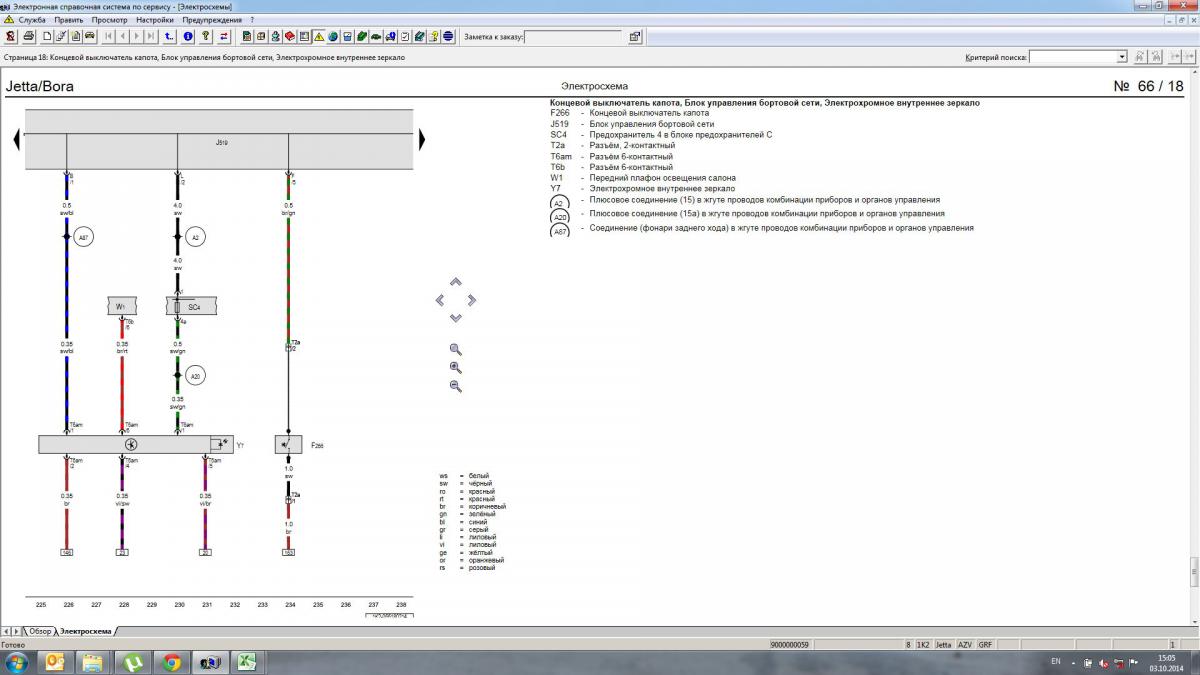
Task: Click the right black triangle beside J519
Action: [x=421, y=139]
